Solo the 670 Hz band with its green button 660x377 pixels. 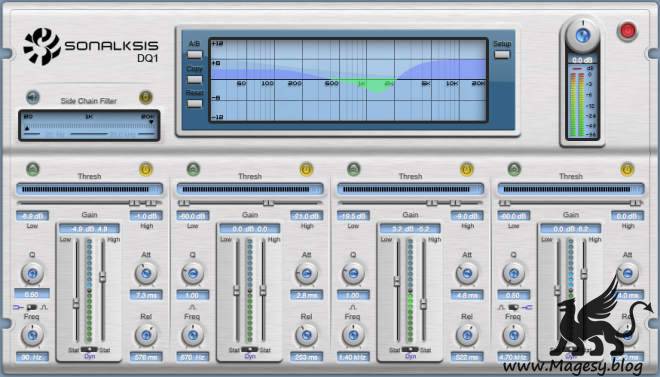tap(193, 169)
